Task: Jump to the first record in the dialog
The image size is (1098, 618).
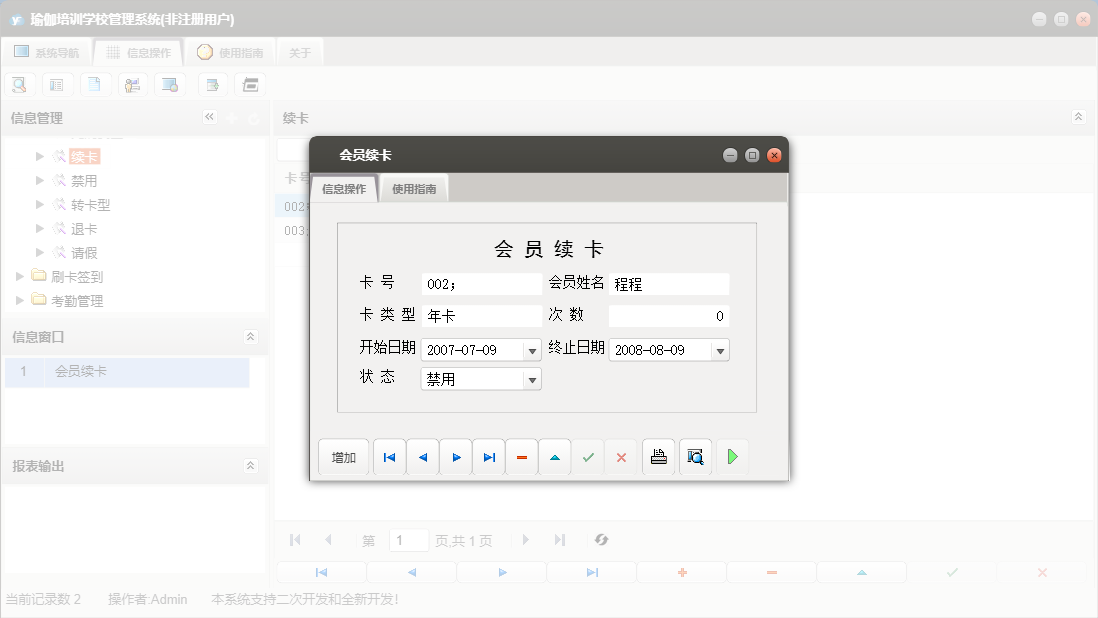Action: pyautogui.click(x=389, y=457)
